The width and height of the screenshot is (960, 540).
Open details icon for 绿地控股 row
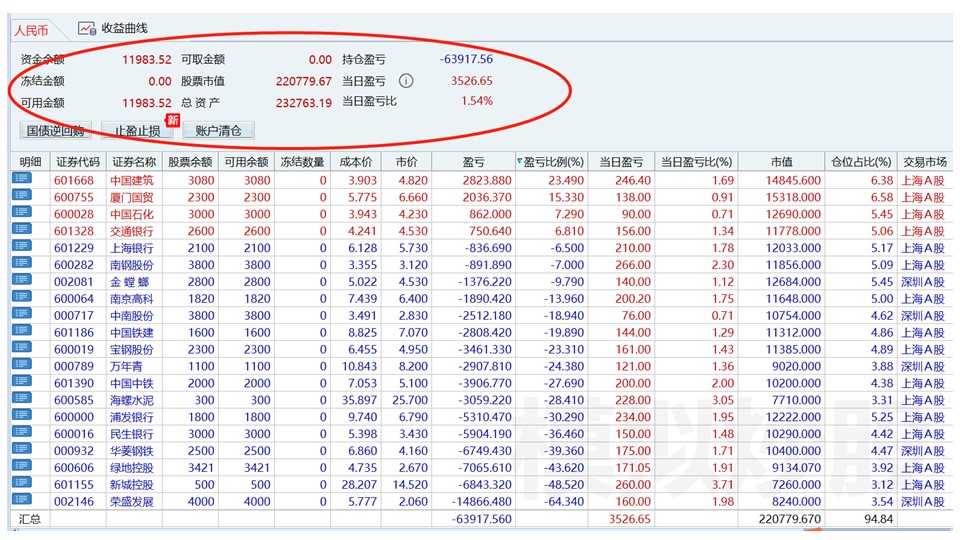click(x=21, y=465)
